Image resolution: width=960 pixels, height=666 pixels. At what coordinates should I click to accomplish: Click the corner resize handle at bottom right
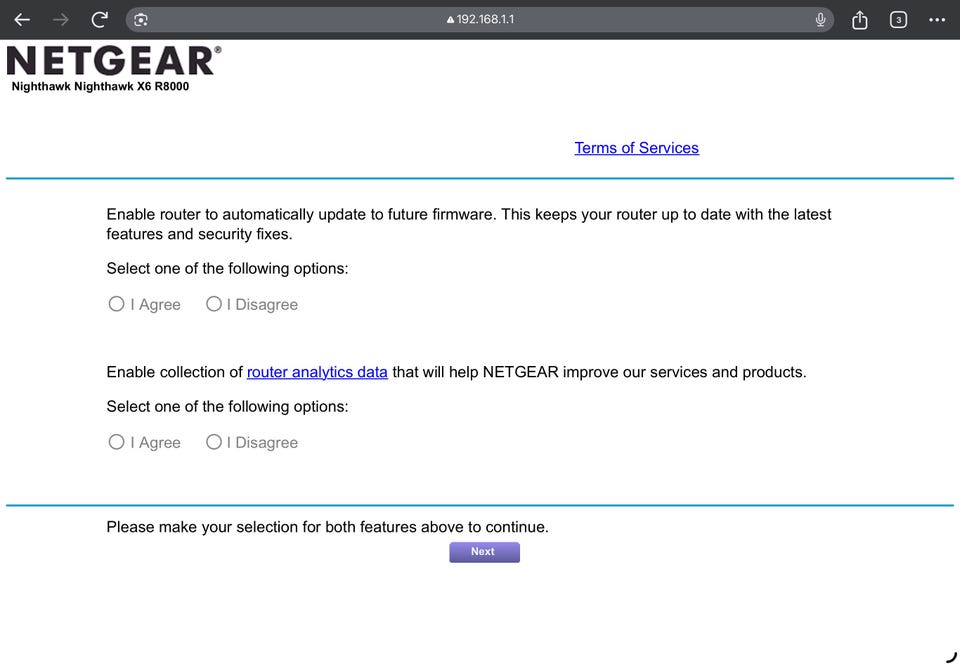click(x=951, y=657)
